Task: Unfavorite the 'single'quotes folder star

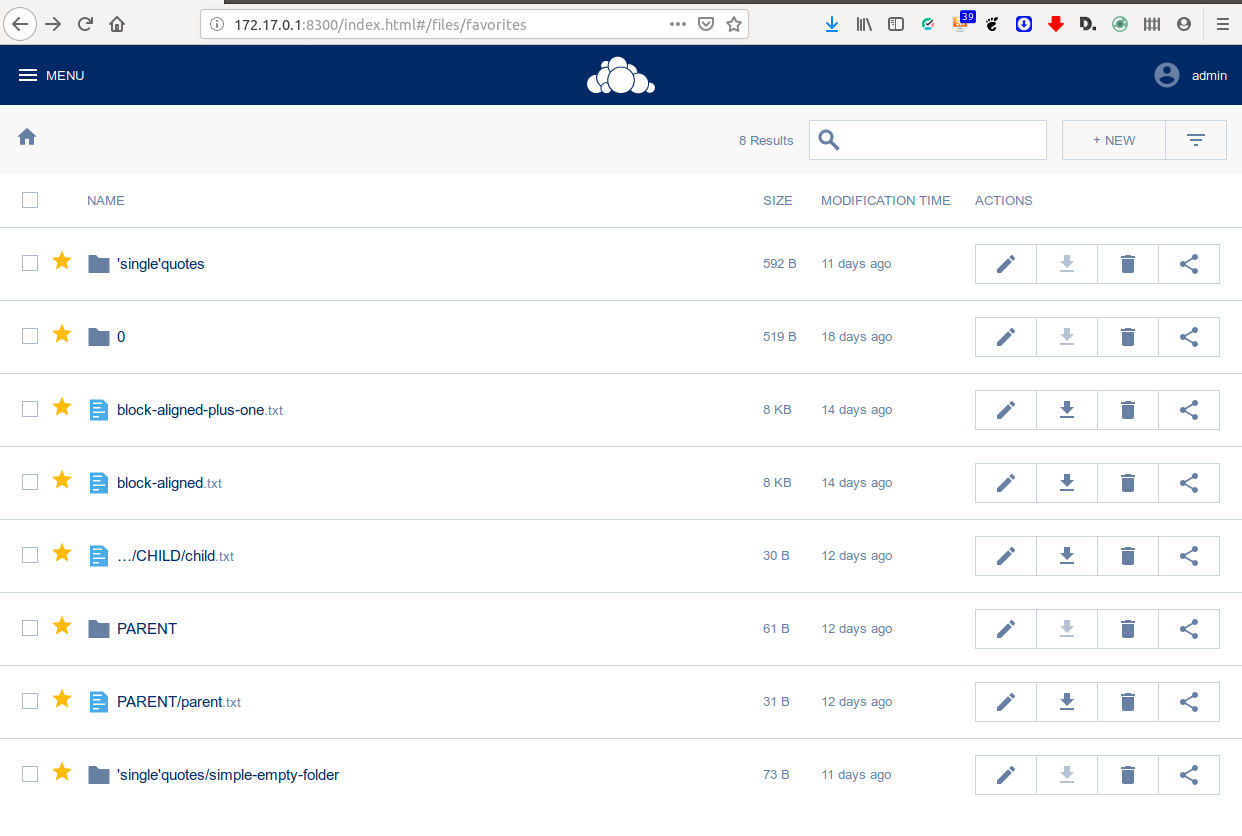Action: pos(62,261)
